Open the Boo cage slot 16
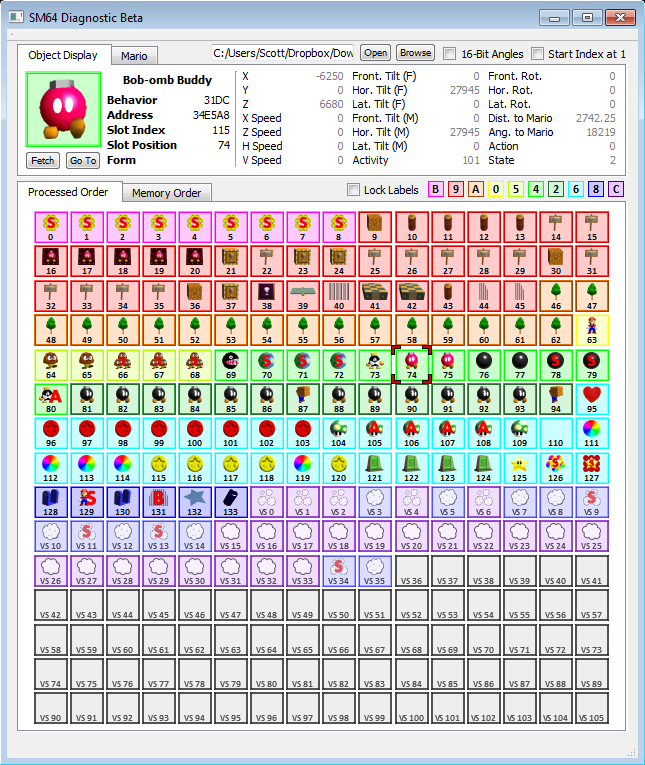This screenshot has height=765, width=645. 51,262
